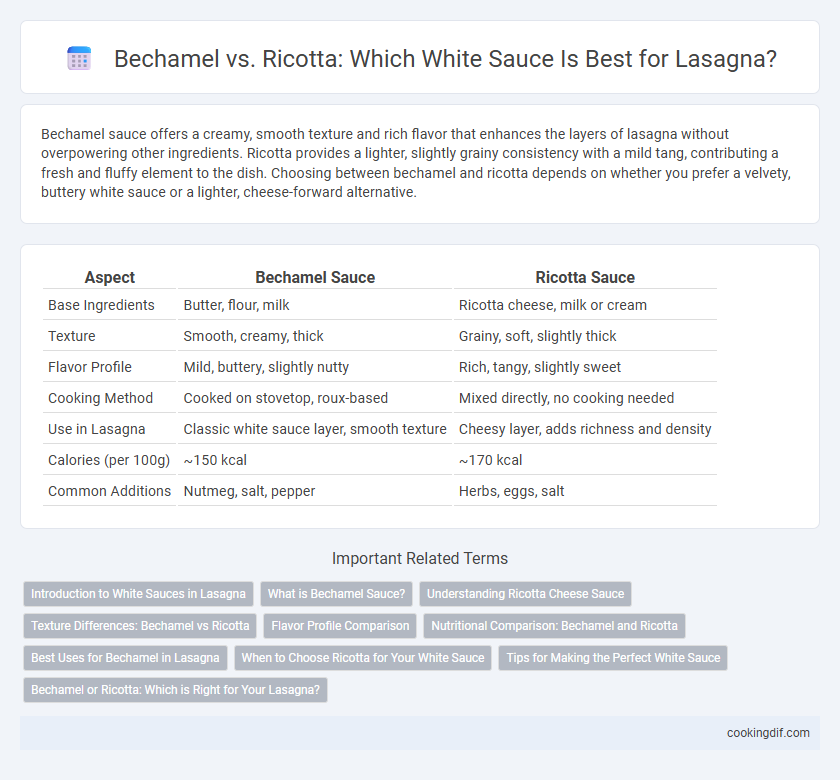Click the Bechamel Sauce column header
The image size is (840, 780).
(x=315, y=278)
